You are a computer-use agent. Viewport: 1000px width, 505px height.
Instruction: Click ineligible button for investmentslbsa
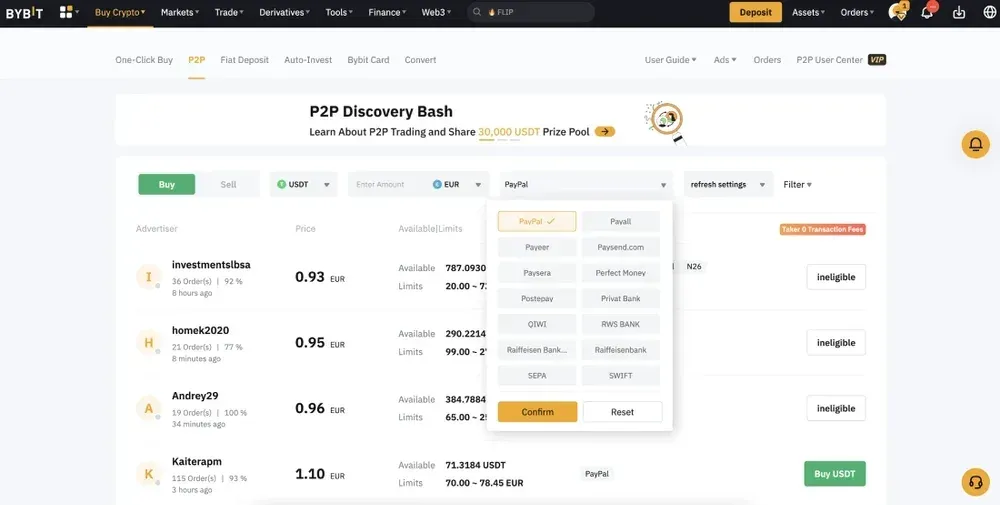(836, 277)
